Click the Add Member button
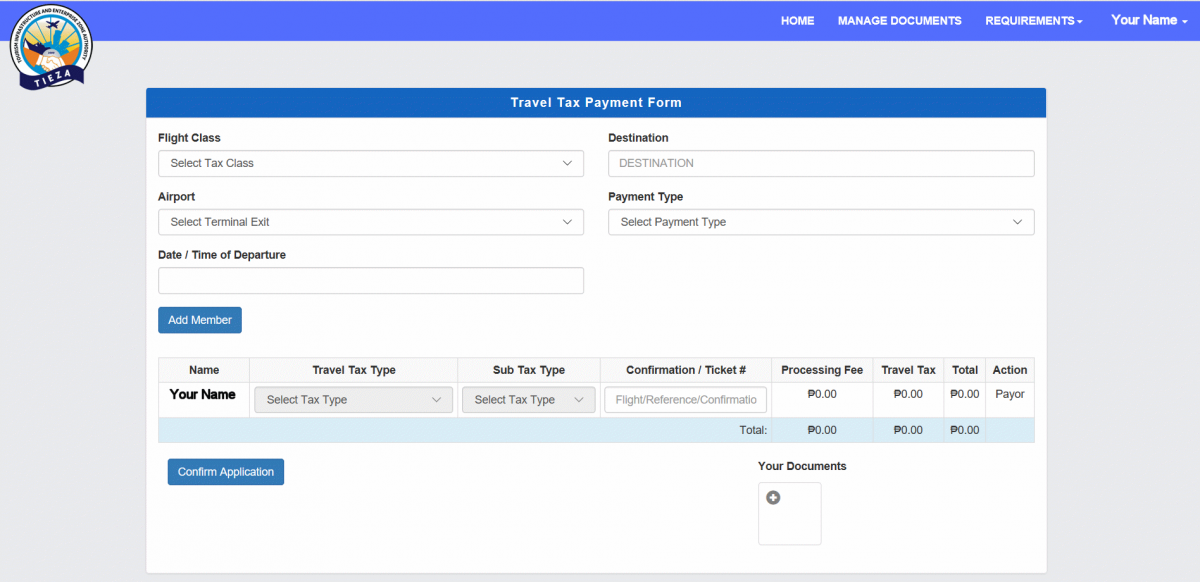Screen dimensions: 1200x582 [x=200, y=320]
